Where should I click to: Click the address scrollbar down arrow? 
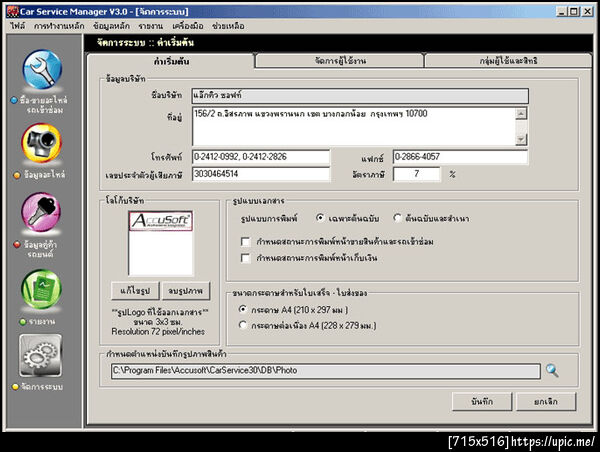(521, 139)
